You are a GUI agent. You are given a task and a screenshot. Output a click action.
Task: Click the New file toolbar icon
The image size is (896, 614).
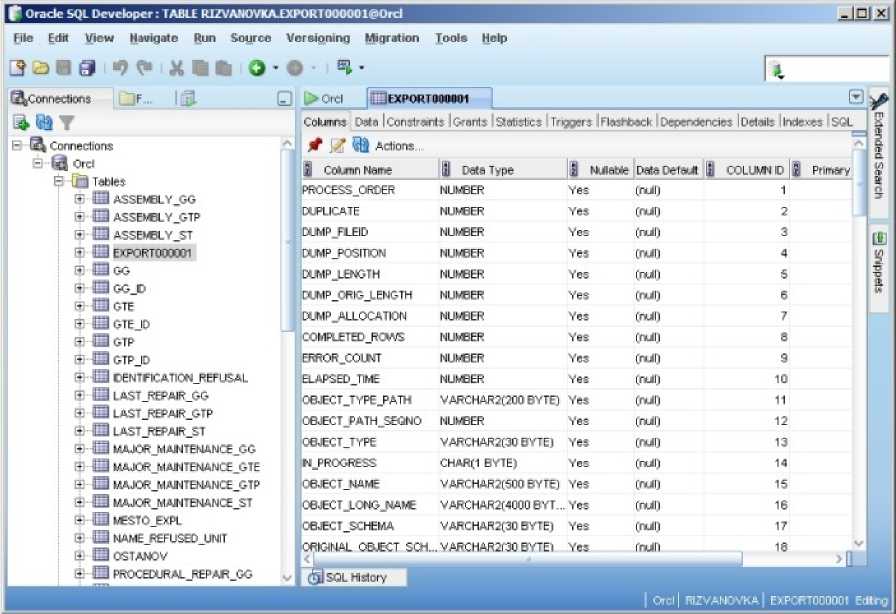point(18,68)
